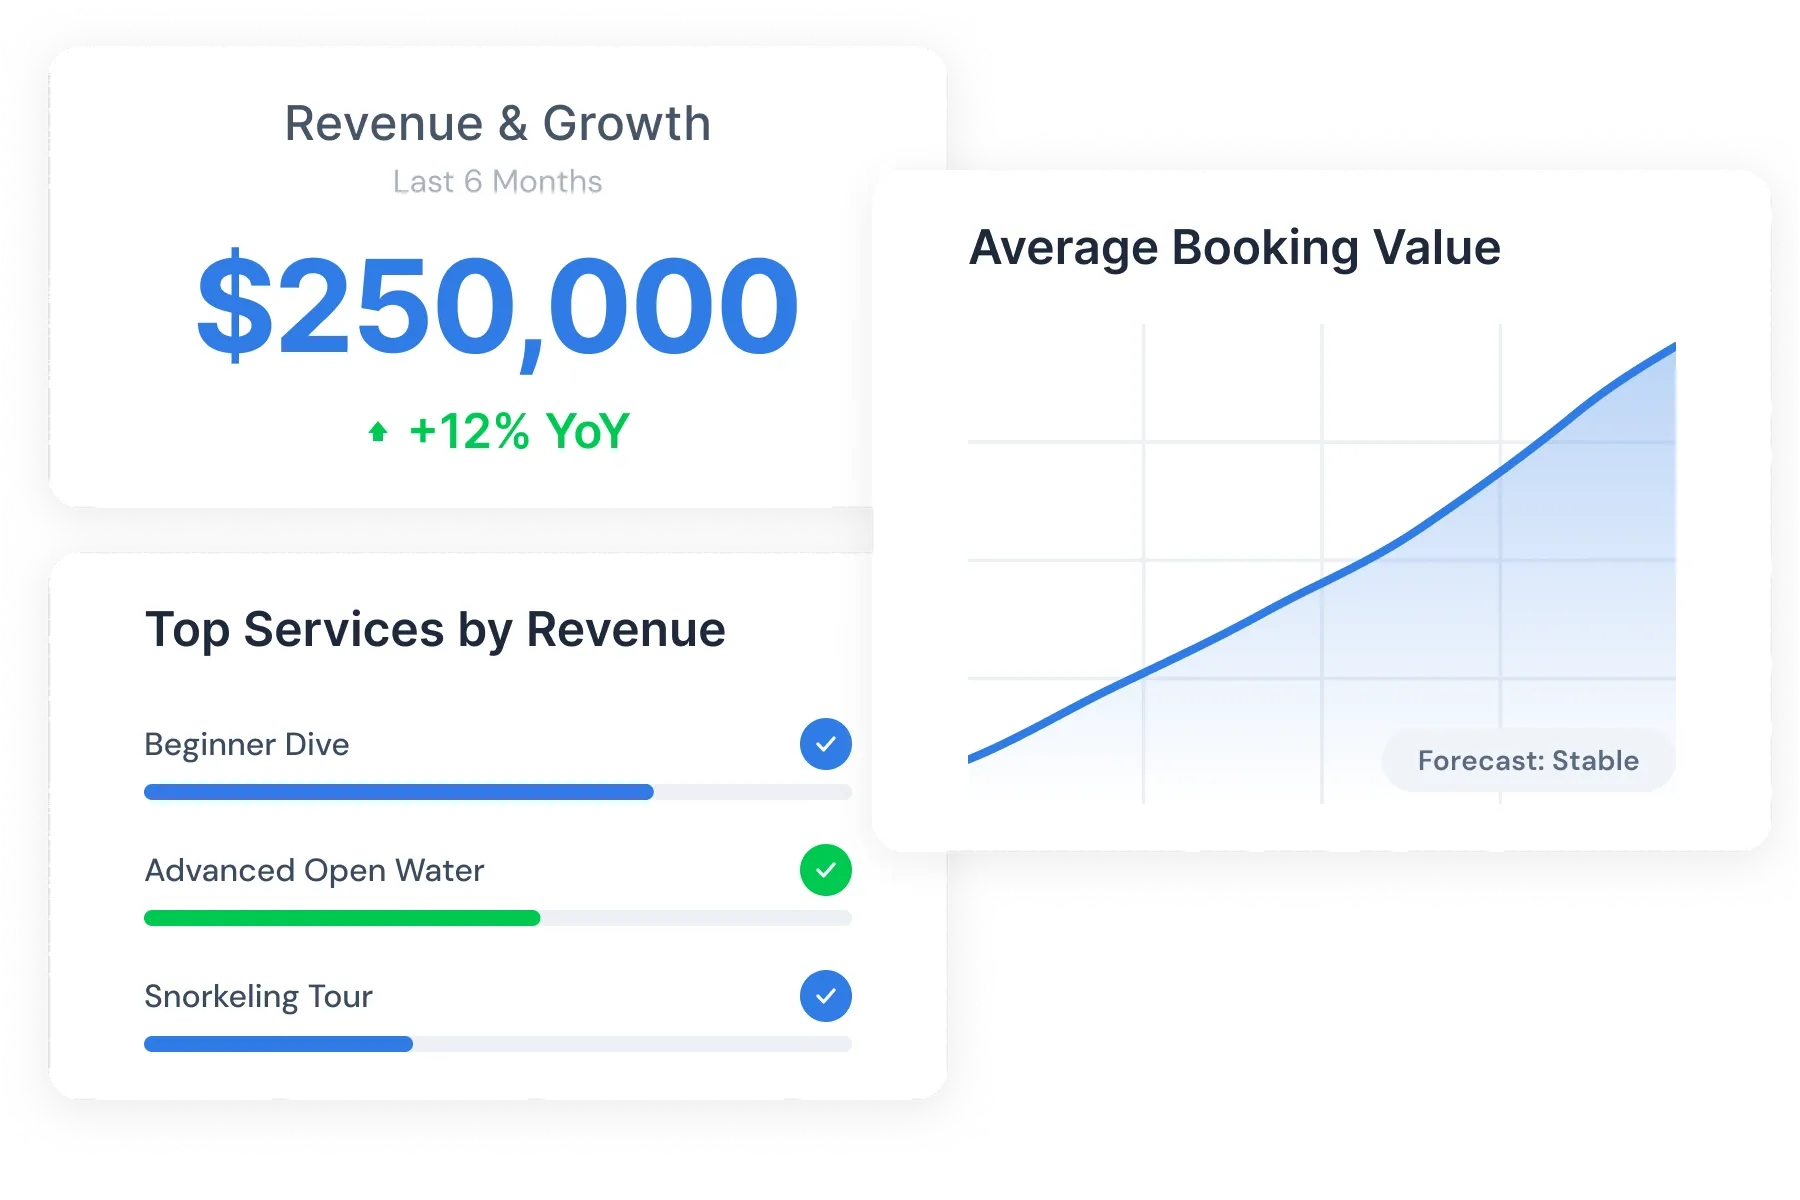Click the Top Services by Revenue heading
The image size is (1800, 1200).
point(435,630)
